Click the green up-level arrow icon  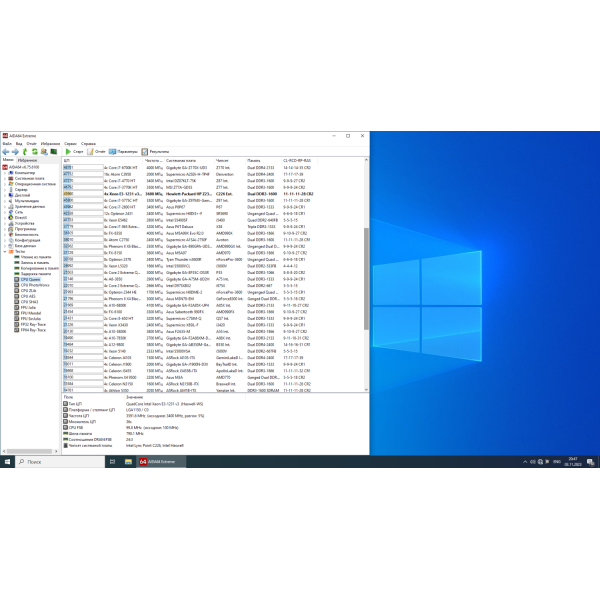click(x=25, y=152)
